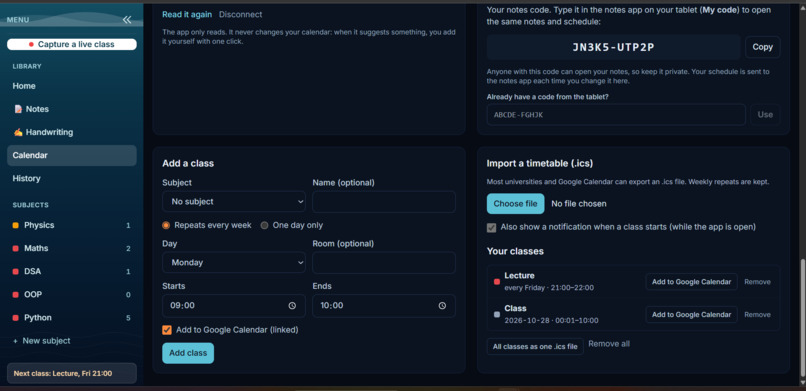Open the Python subject
The height and width of the screenshot is (391, 806).
[72, 318]
